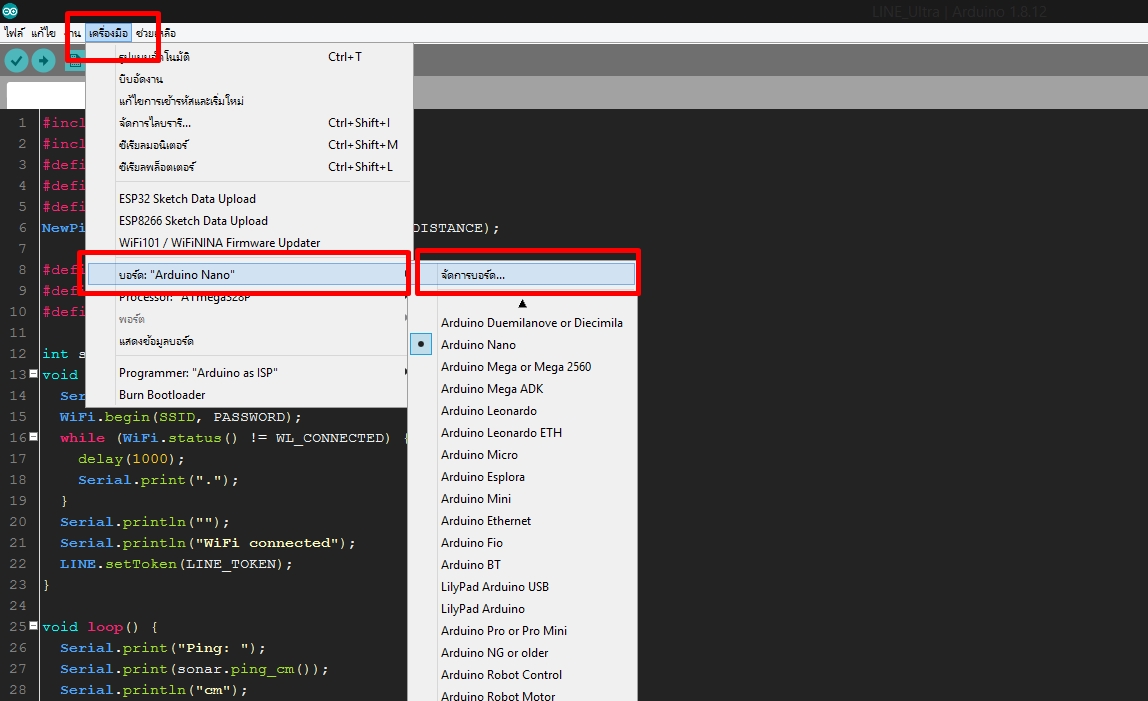This screenshot has height=701, width=1148.
Task: Collapse the code fold at line 13
Action: 33,374
